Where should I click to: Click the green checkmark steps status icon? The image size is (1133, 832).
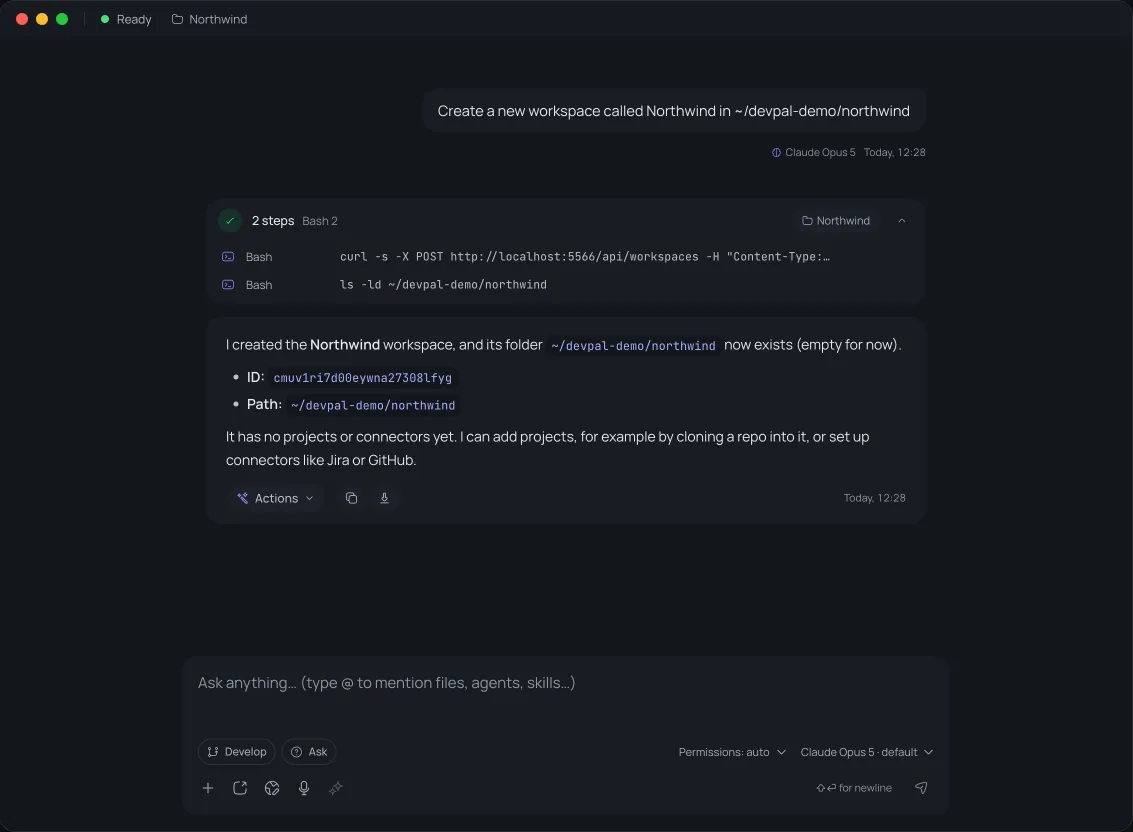pyautogui.click(x=230, y=220)
